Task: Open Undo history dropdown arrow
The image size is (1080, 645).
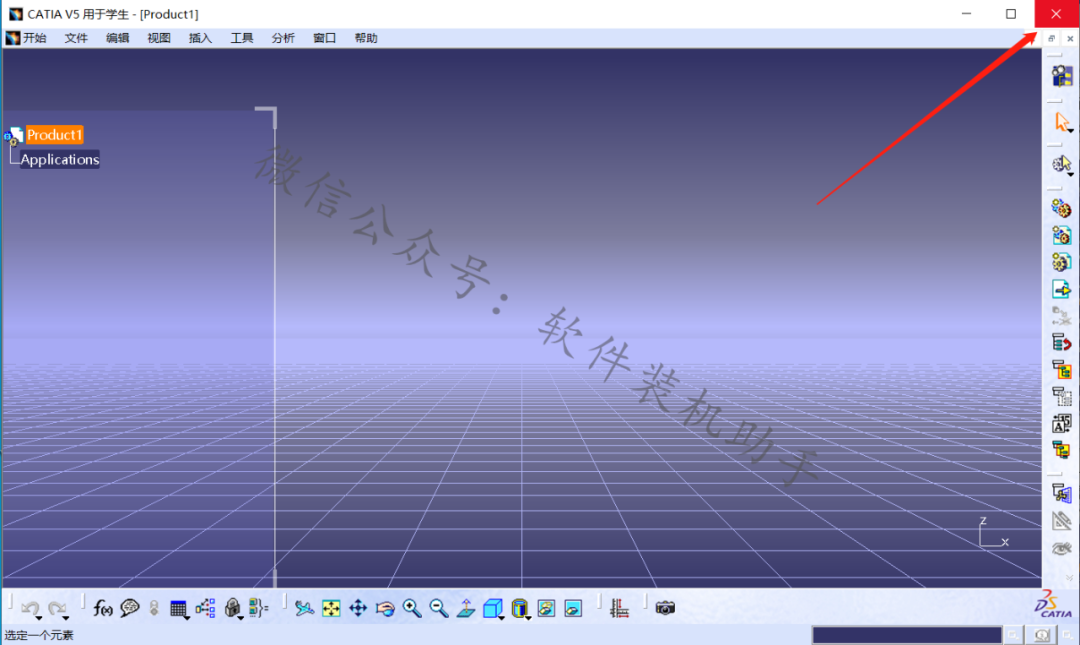Action: coord(39,617)
